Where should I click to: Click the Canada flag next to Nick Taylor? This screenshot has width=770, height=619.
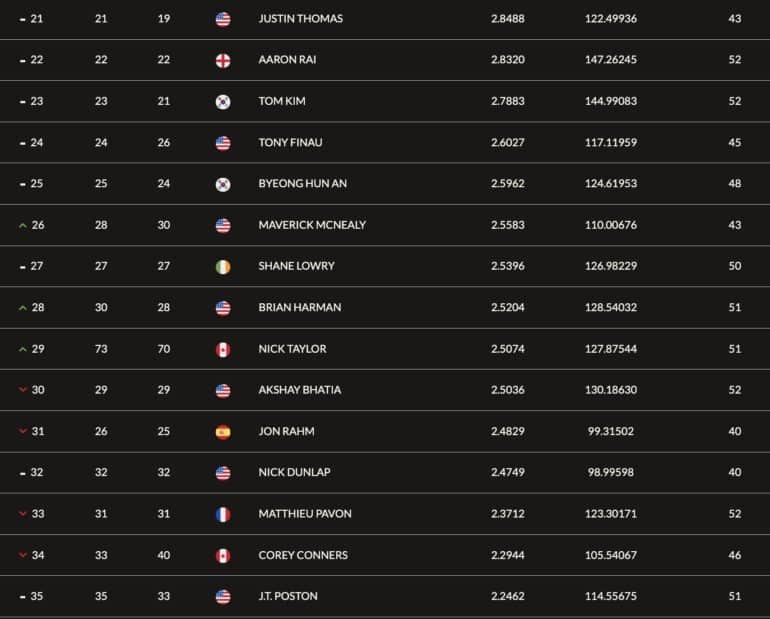(223, 350)
